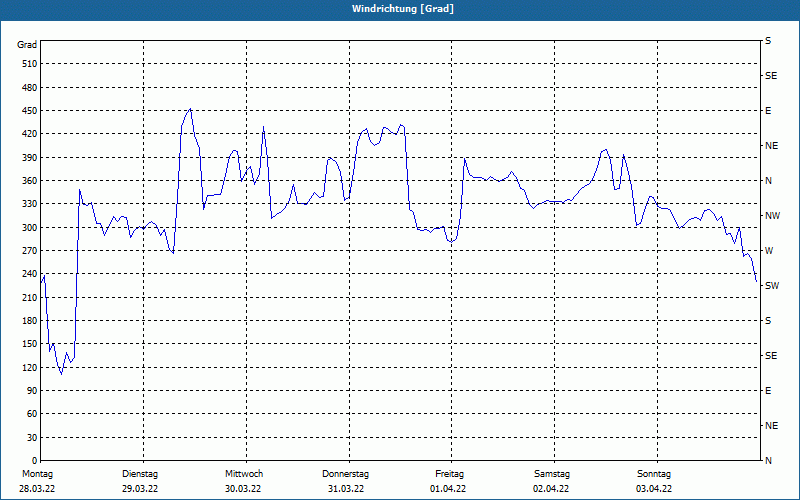The height and width of the screenshot is (500, 800).
Task: Click the 03.04.22 date label
Action: click(x=654, y=489)
